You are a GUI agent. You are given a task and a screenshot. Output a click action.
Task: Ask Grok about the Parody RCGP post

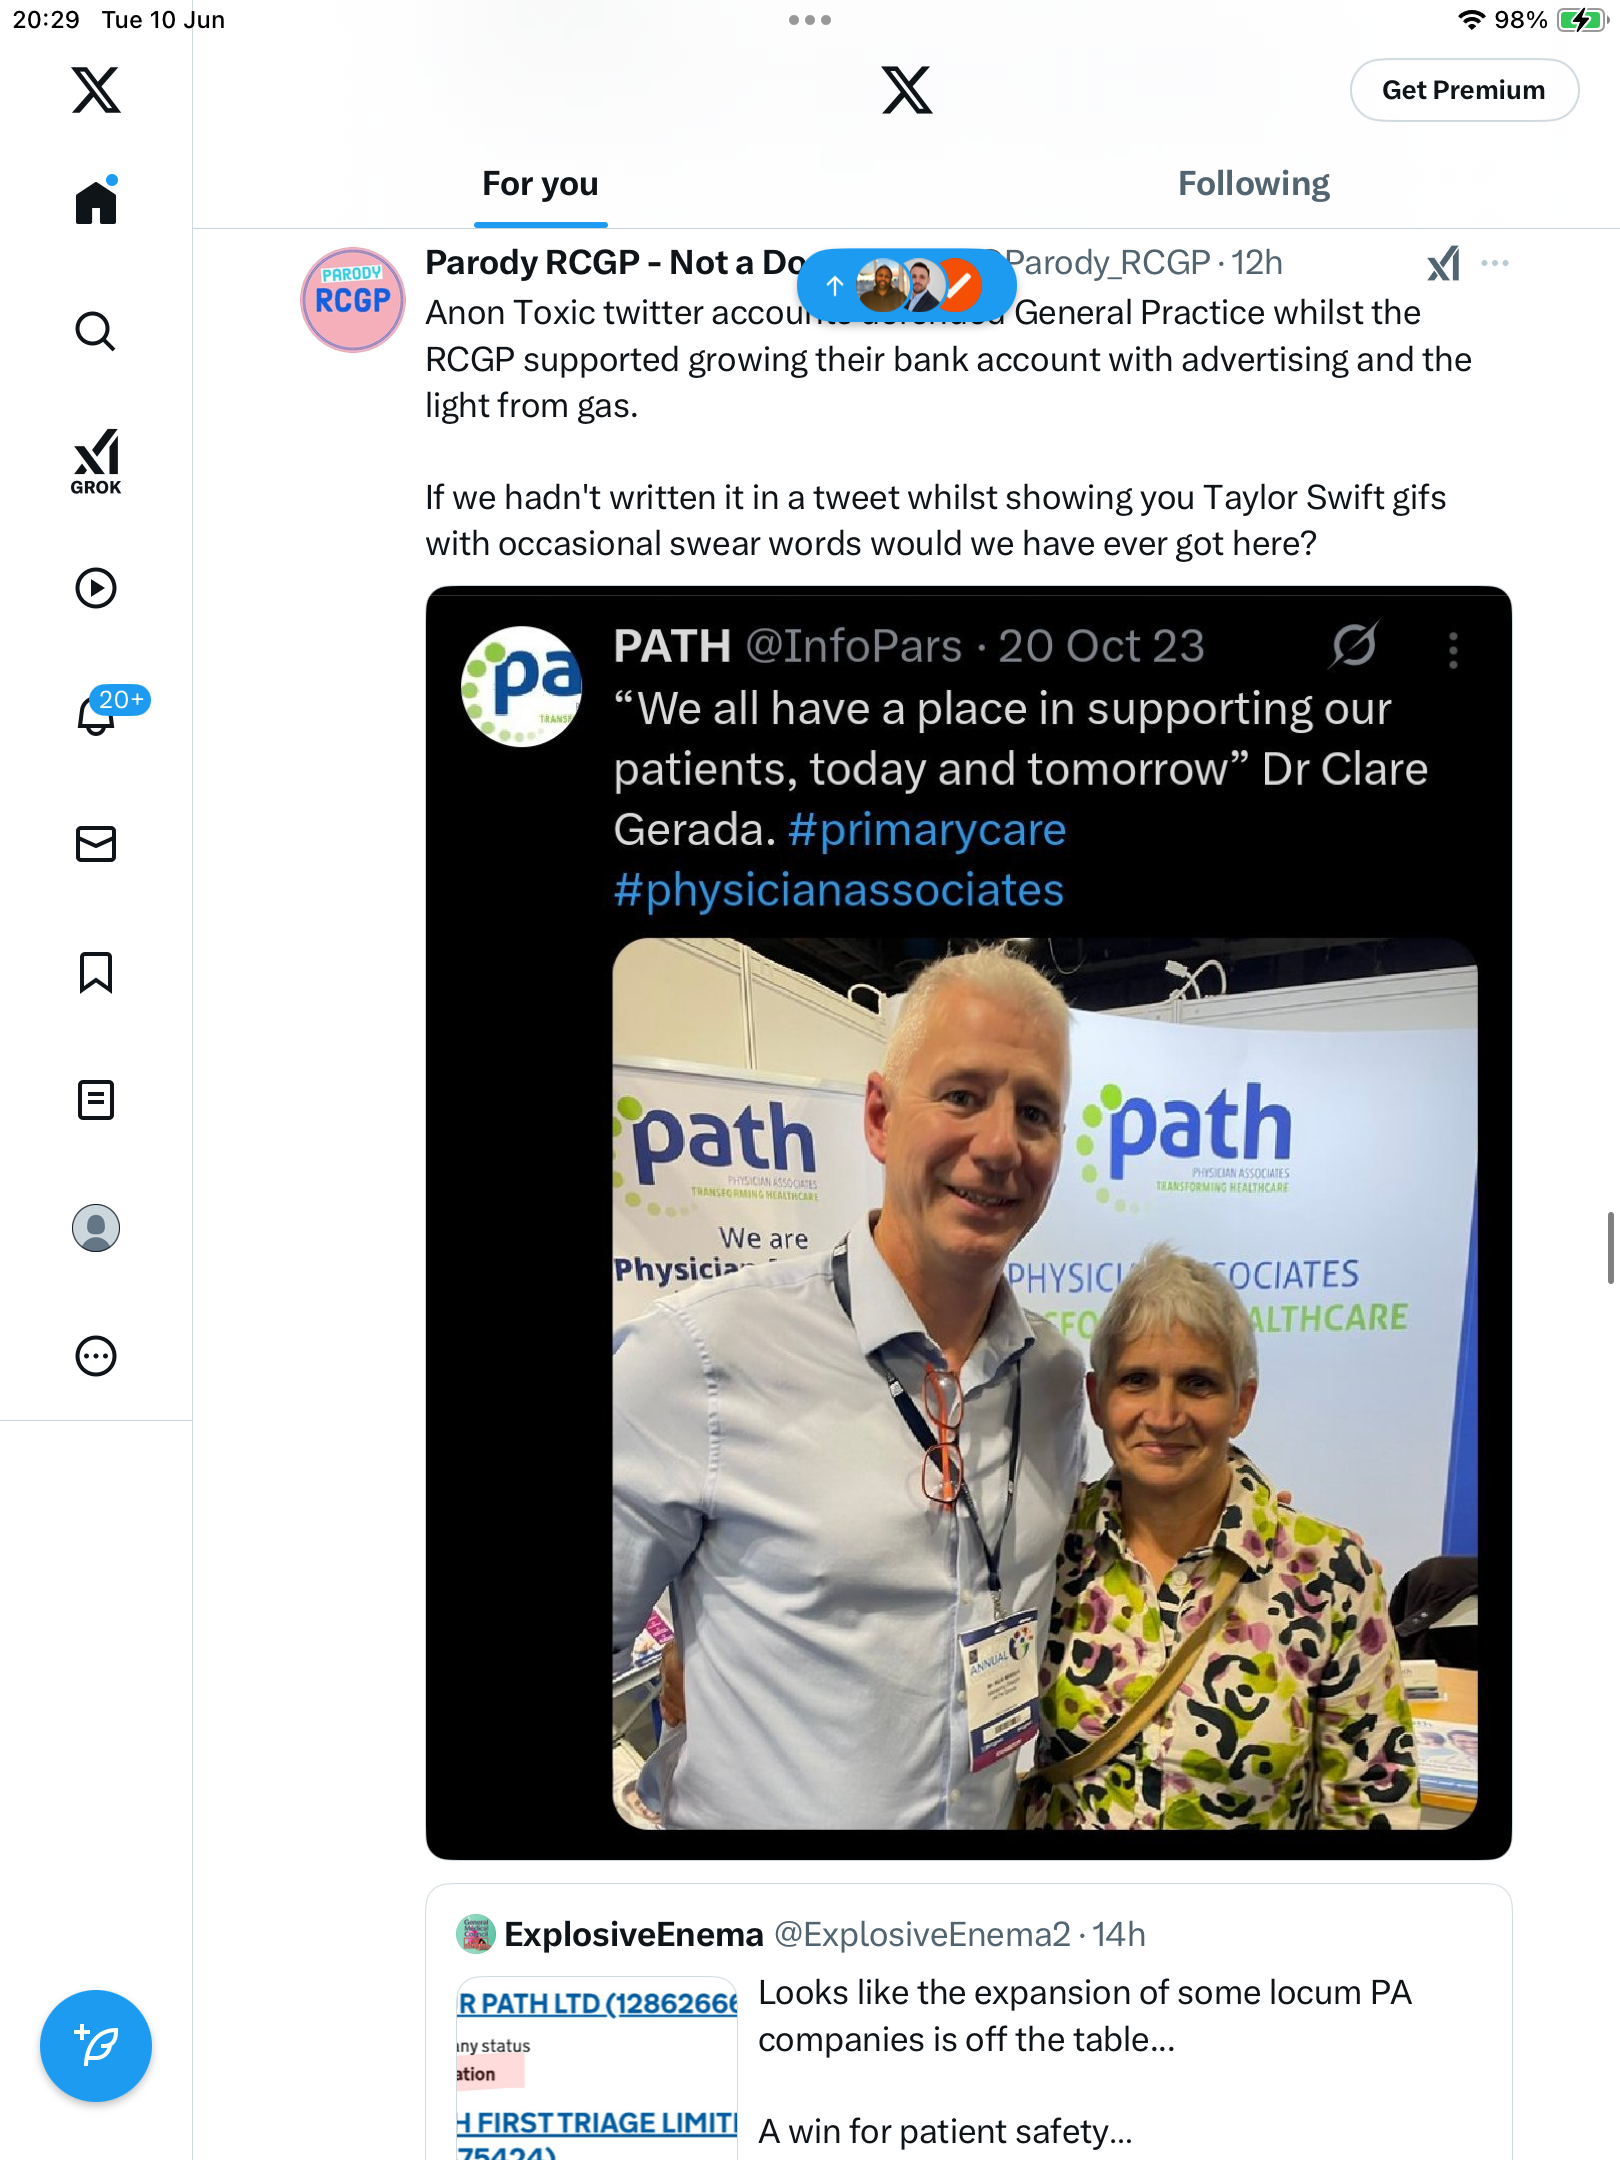1443,263
